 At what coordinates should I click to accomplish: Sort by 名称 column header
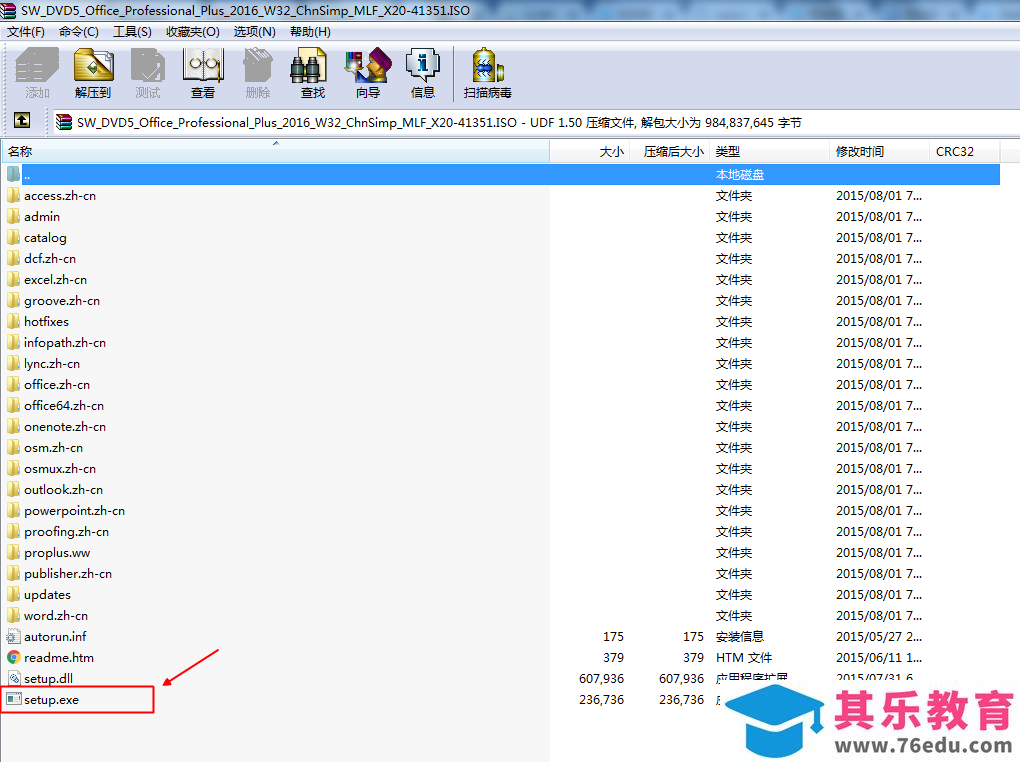276,152
